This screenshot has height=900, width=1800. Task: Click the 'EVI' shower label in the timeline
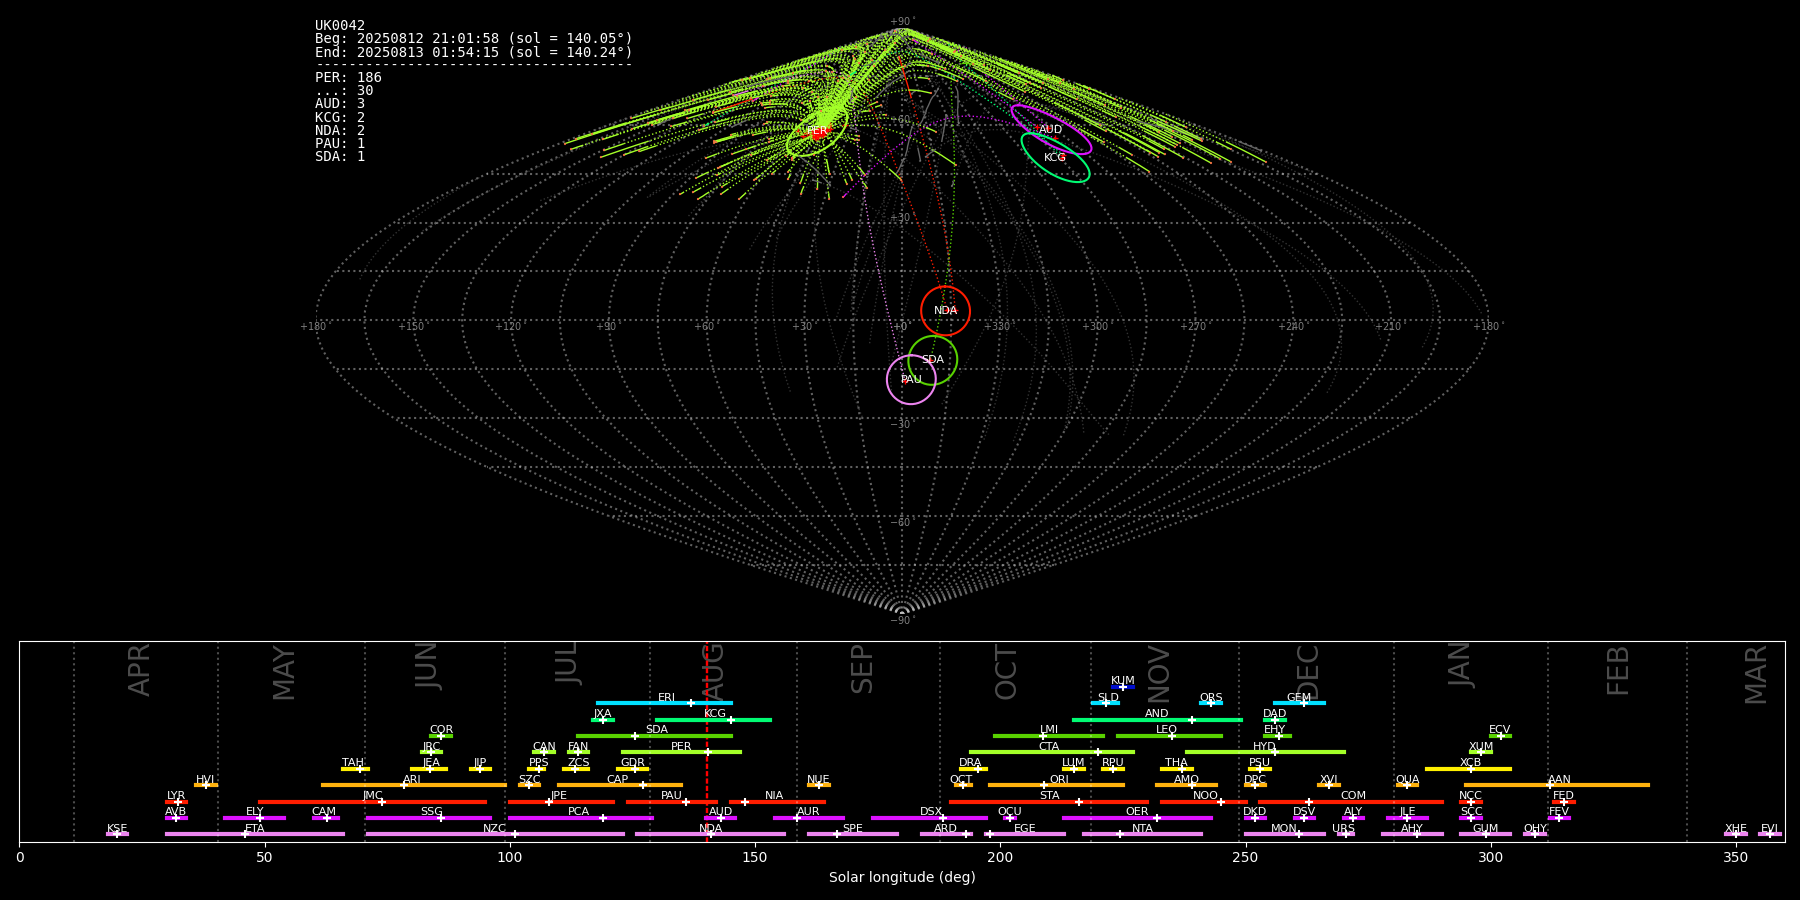(x=1769, y=829)
